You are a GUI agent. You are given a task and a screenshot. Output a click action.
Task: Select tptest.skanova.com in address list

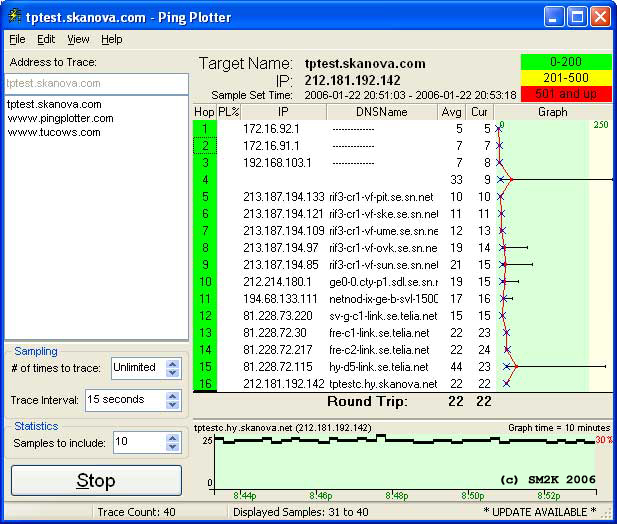54,104
